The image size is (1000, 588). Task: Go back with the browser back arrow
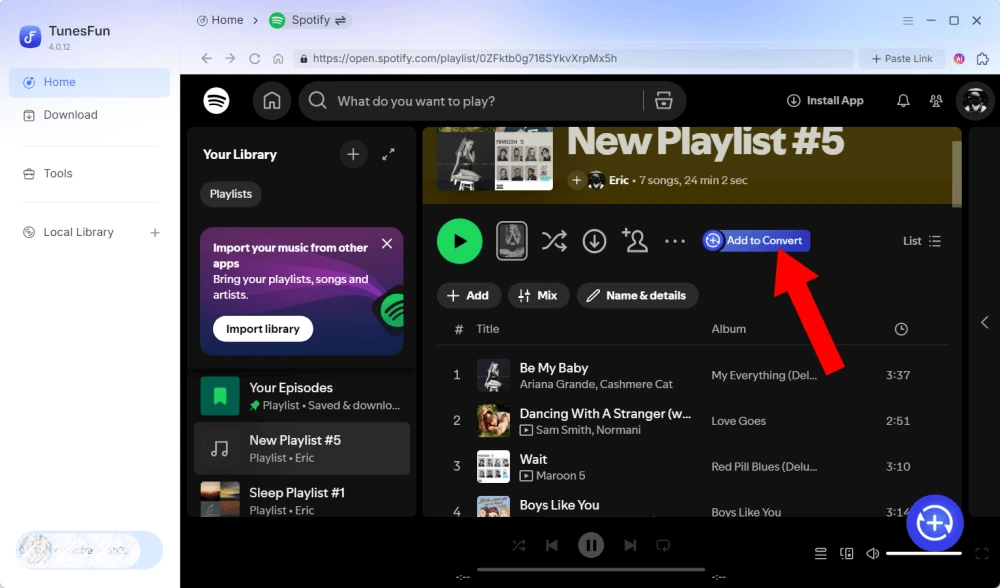click(x=207, y=59)
